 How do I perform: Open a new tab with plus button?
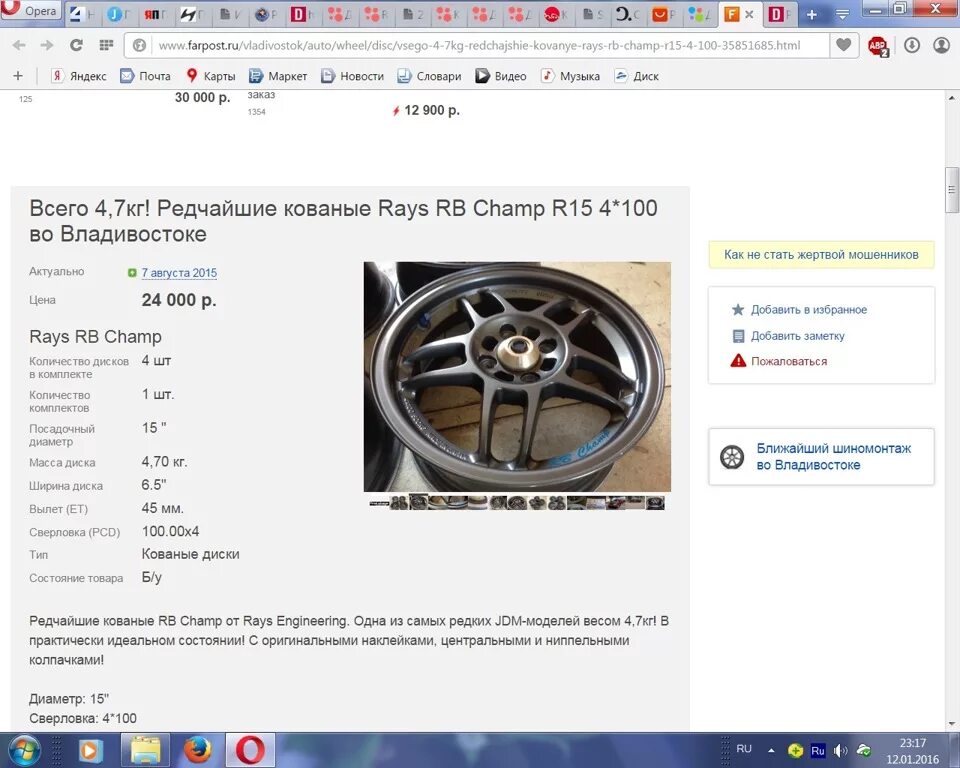point(812,14)
